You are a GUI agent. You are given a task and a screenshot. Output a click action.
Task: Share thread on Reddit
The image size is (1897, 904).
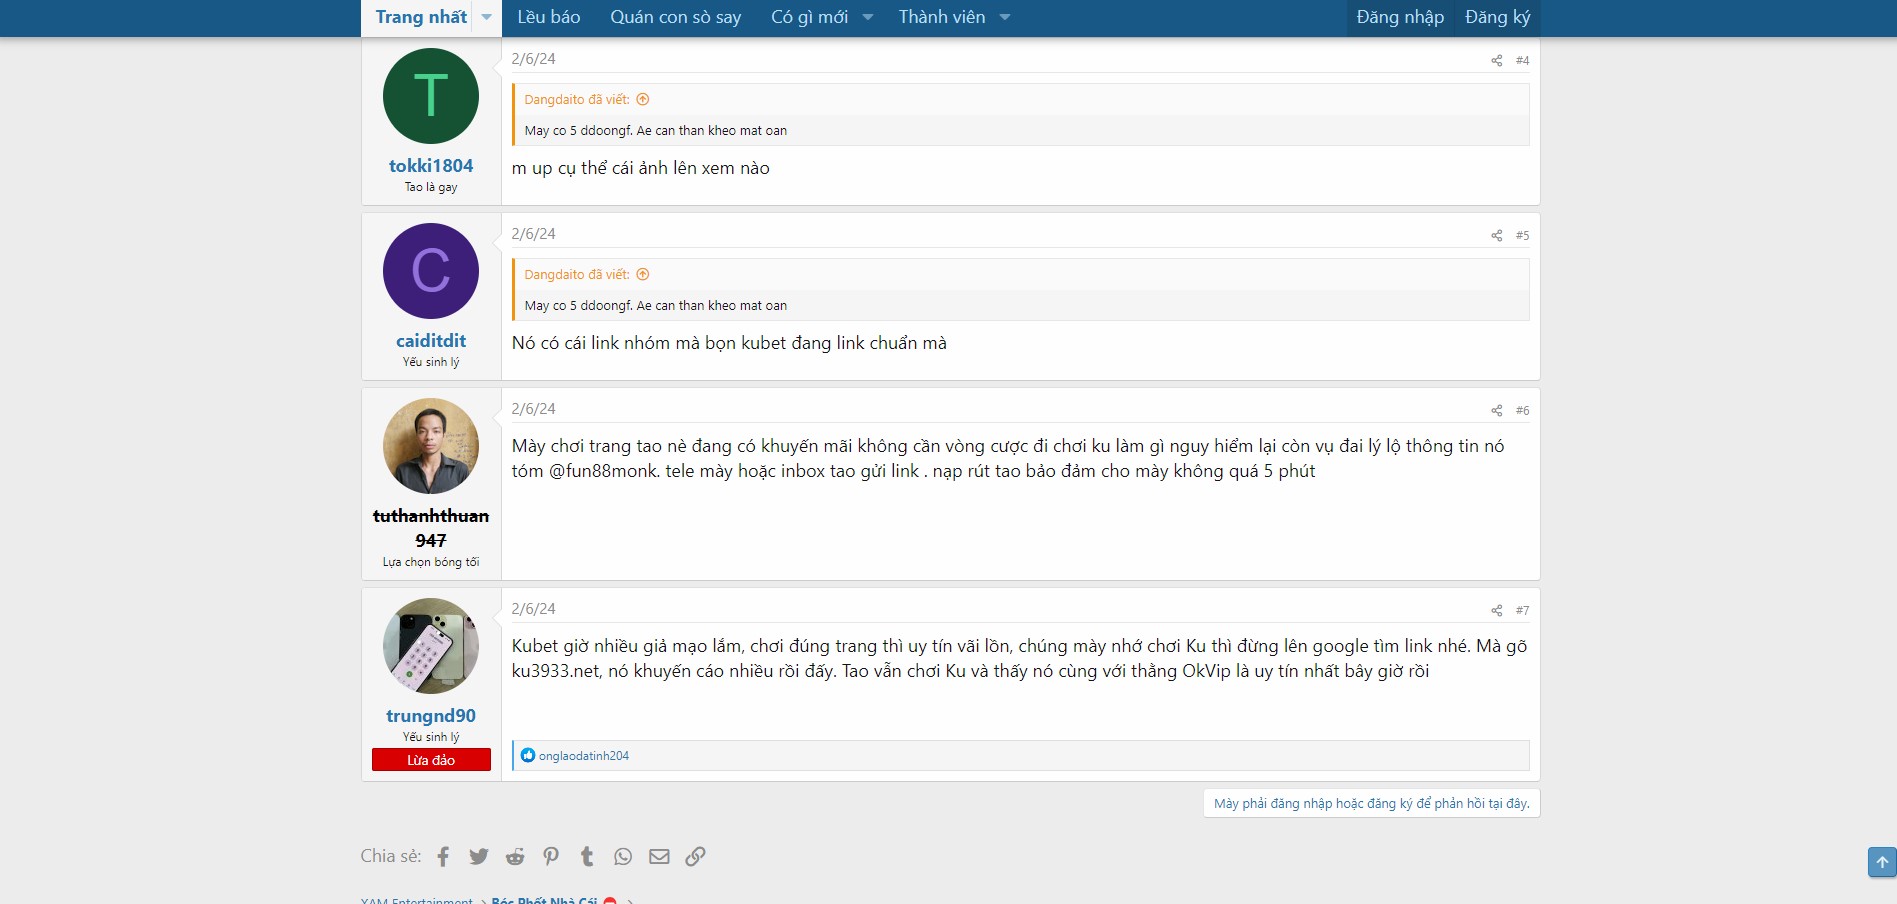[x=515, y=856]
